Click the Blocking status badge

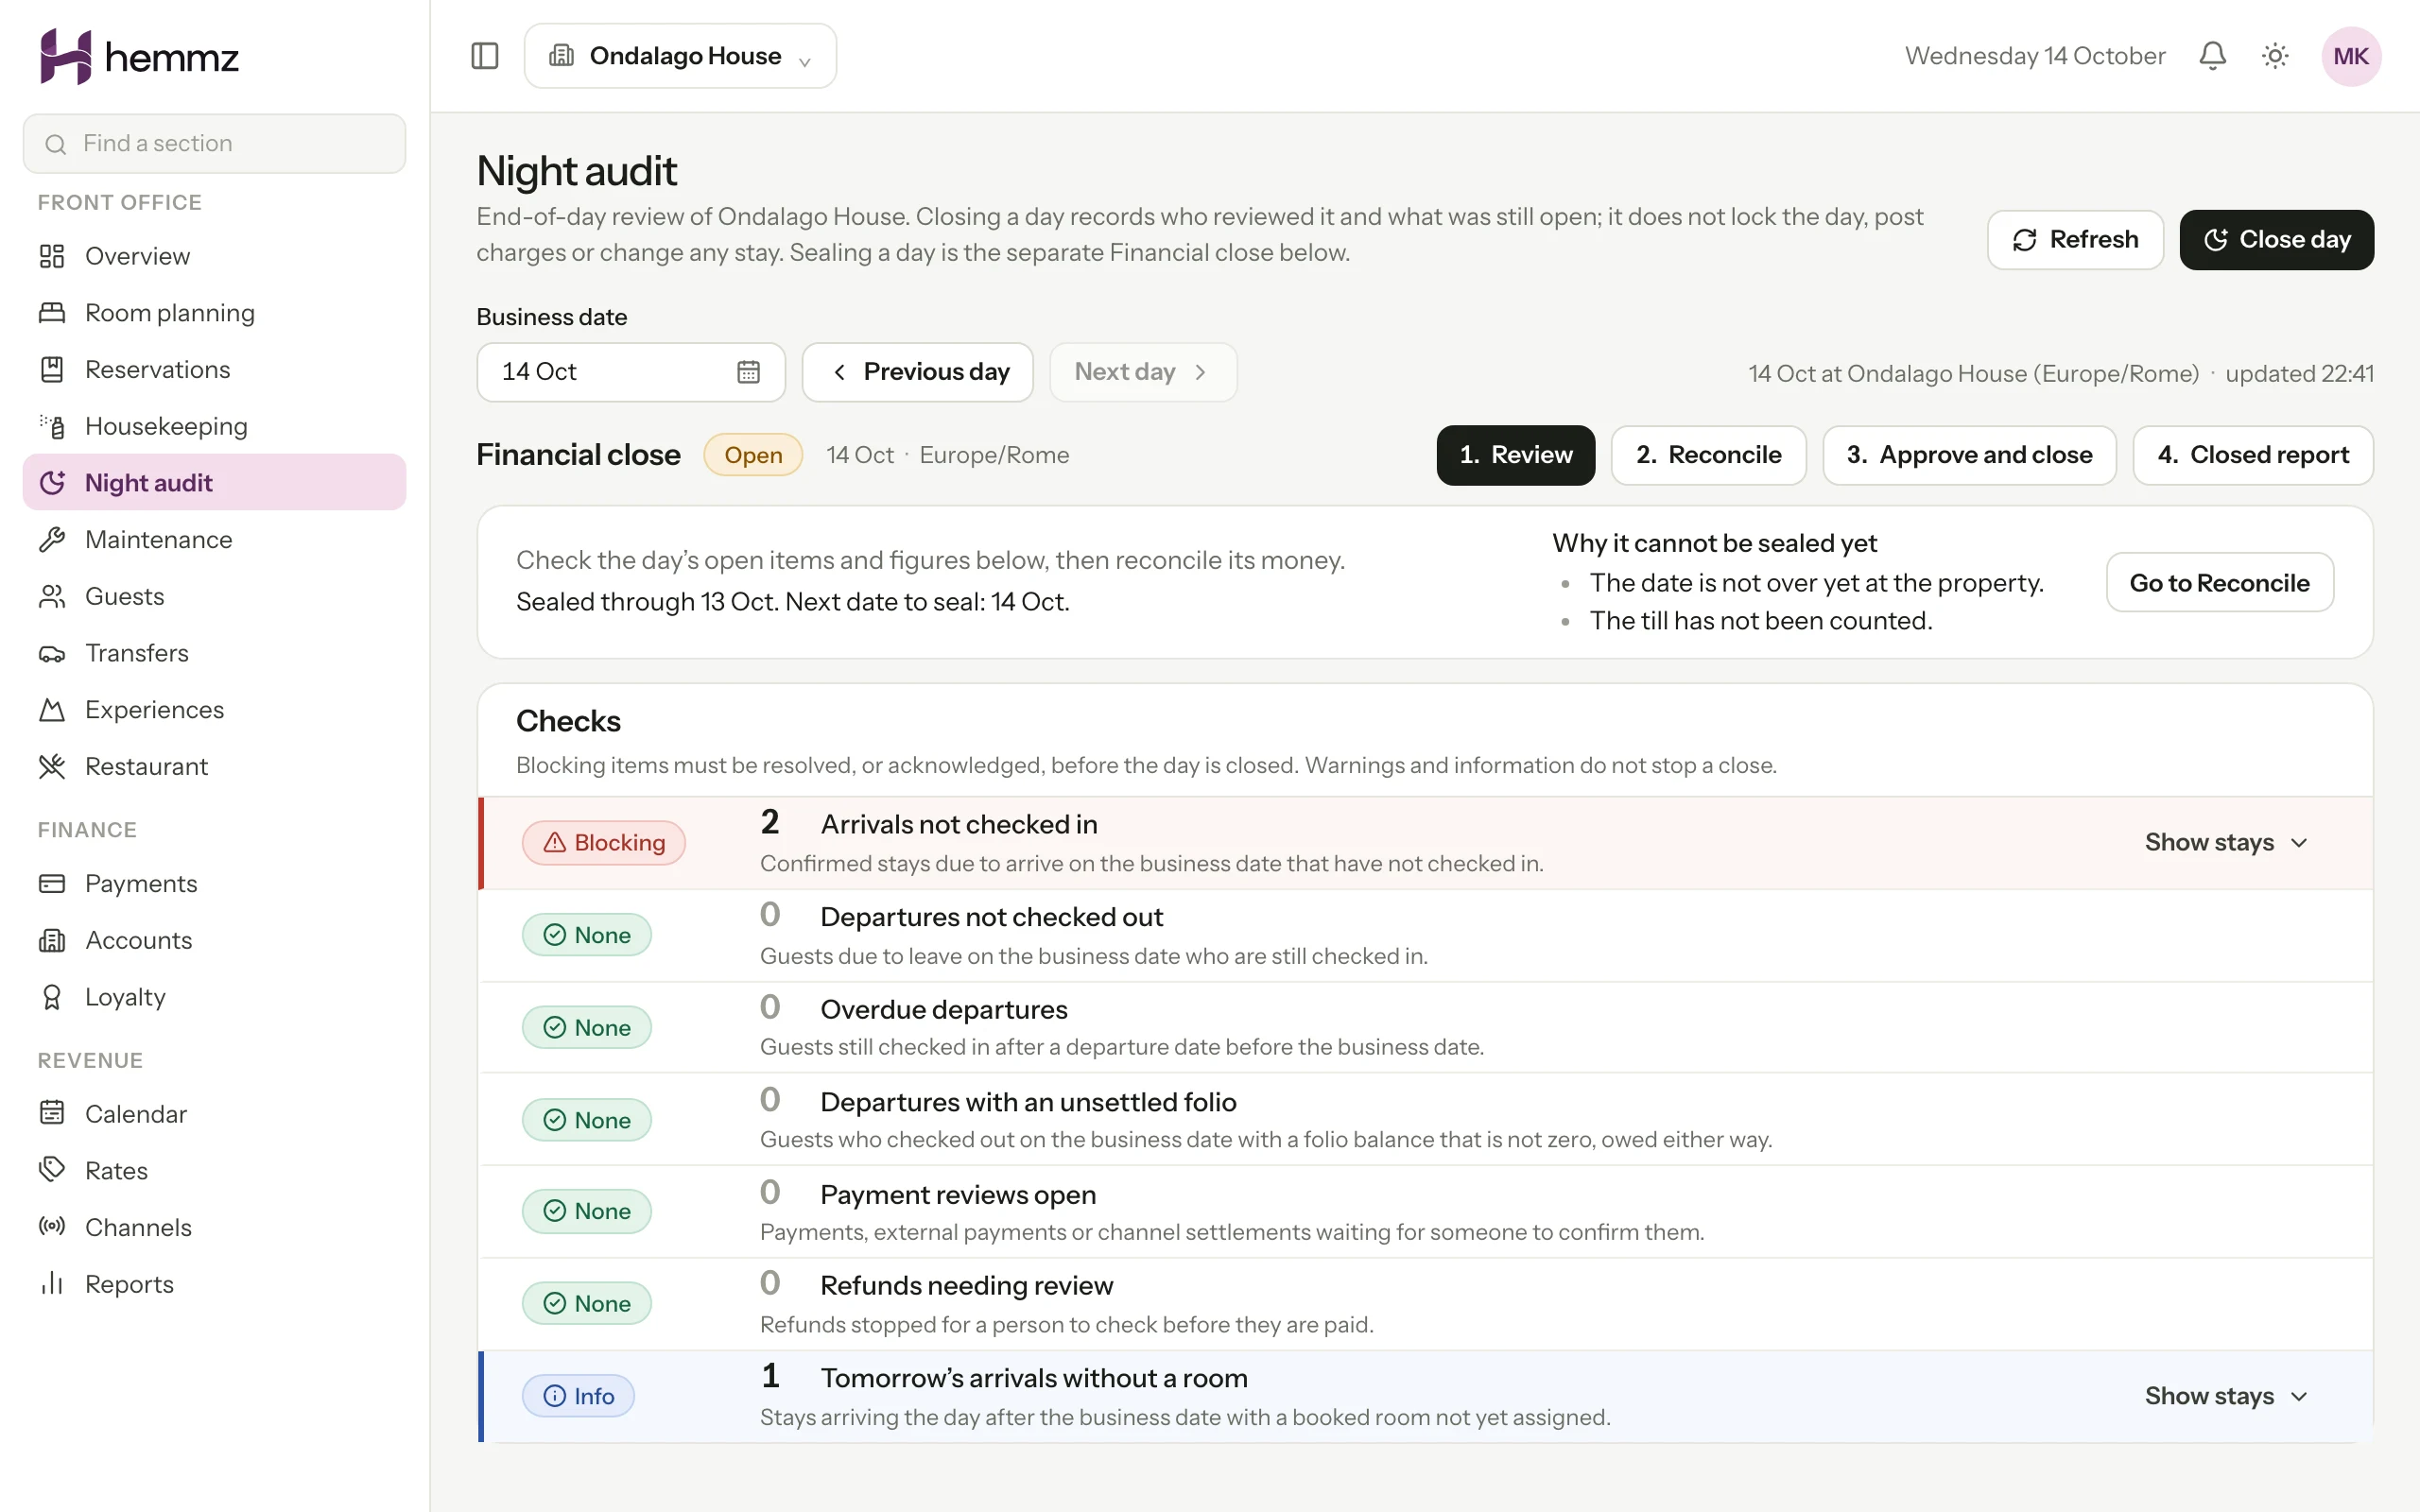(604, 843)
